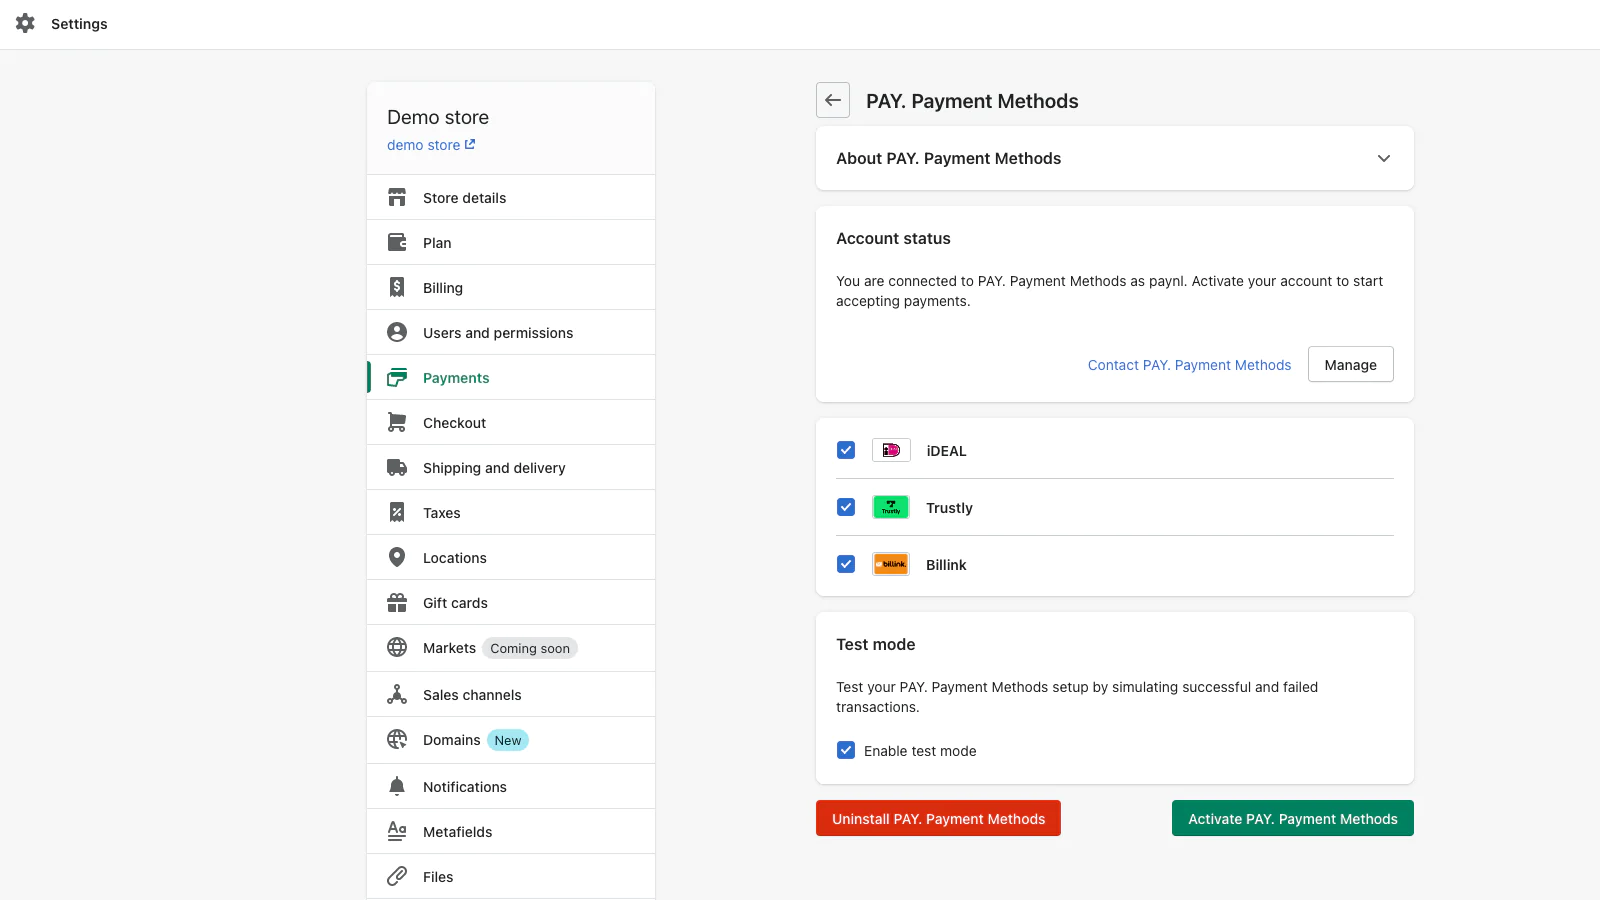Click the Test mode heading
This screenshot has height=900, width=1600.
875,644
